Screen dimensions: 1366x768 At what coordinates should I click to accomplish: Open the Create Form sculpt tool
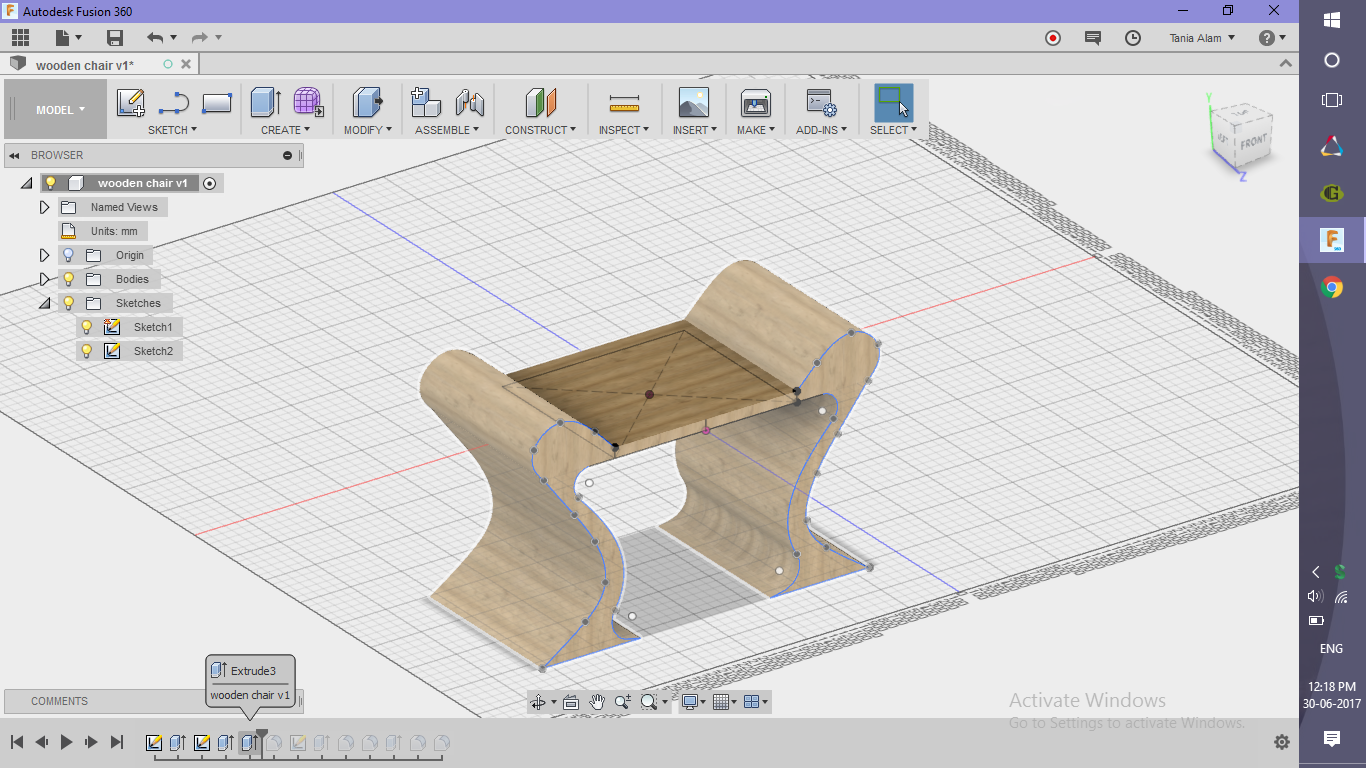(308, 103)
